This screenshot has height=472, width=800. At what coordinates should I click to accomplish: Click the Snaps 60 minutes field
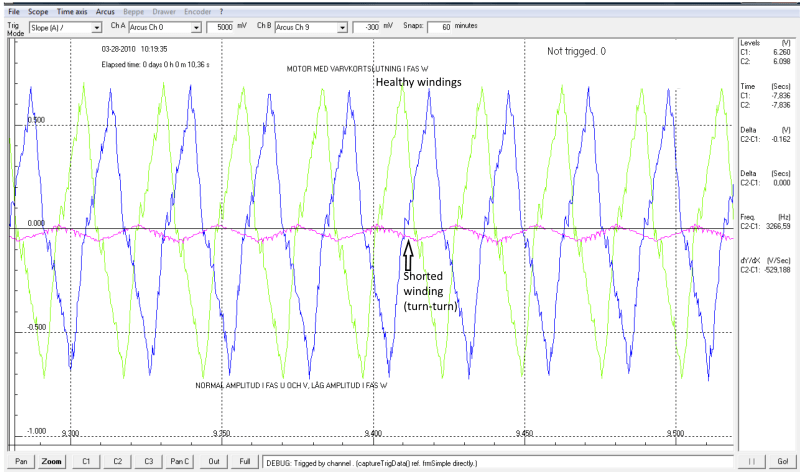coord(439,27)
